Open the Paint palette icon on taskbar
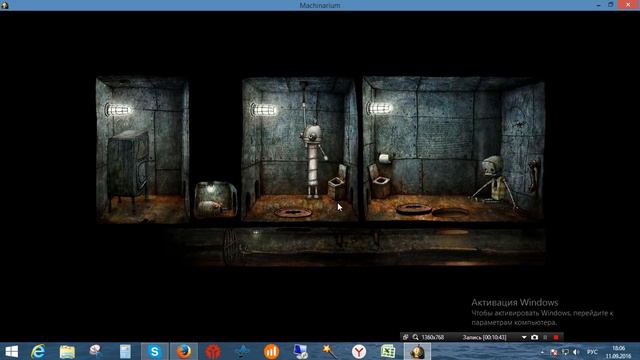The height and width of the screenshot is (360, 640). (96, 351)
